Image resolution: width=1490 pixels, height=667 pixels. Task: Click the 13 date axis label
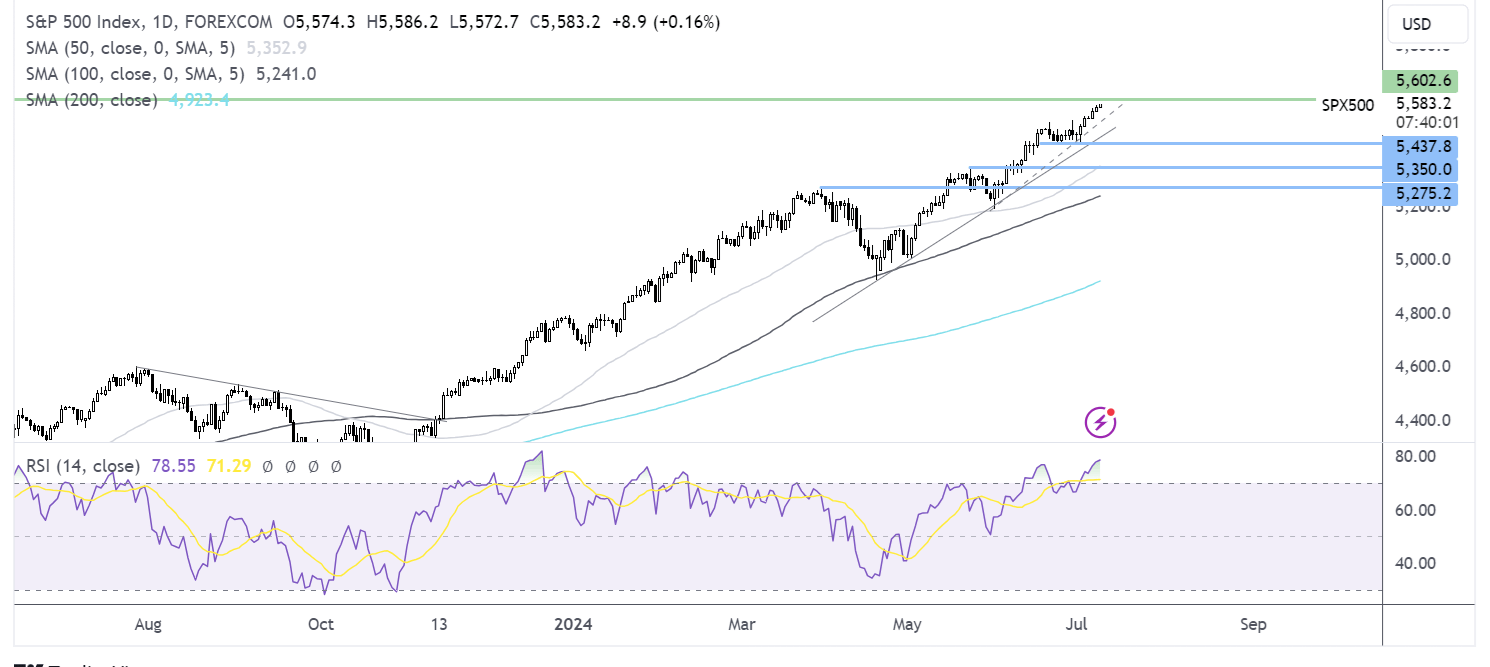pos(439,624)
